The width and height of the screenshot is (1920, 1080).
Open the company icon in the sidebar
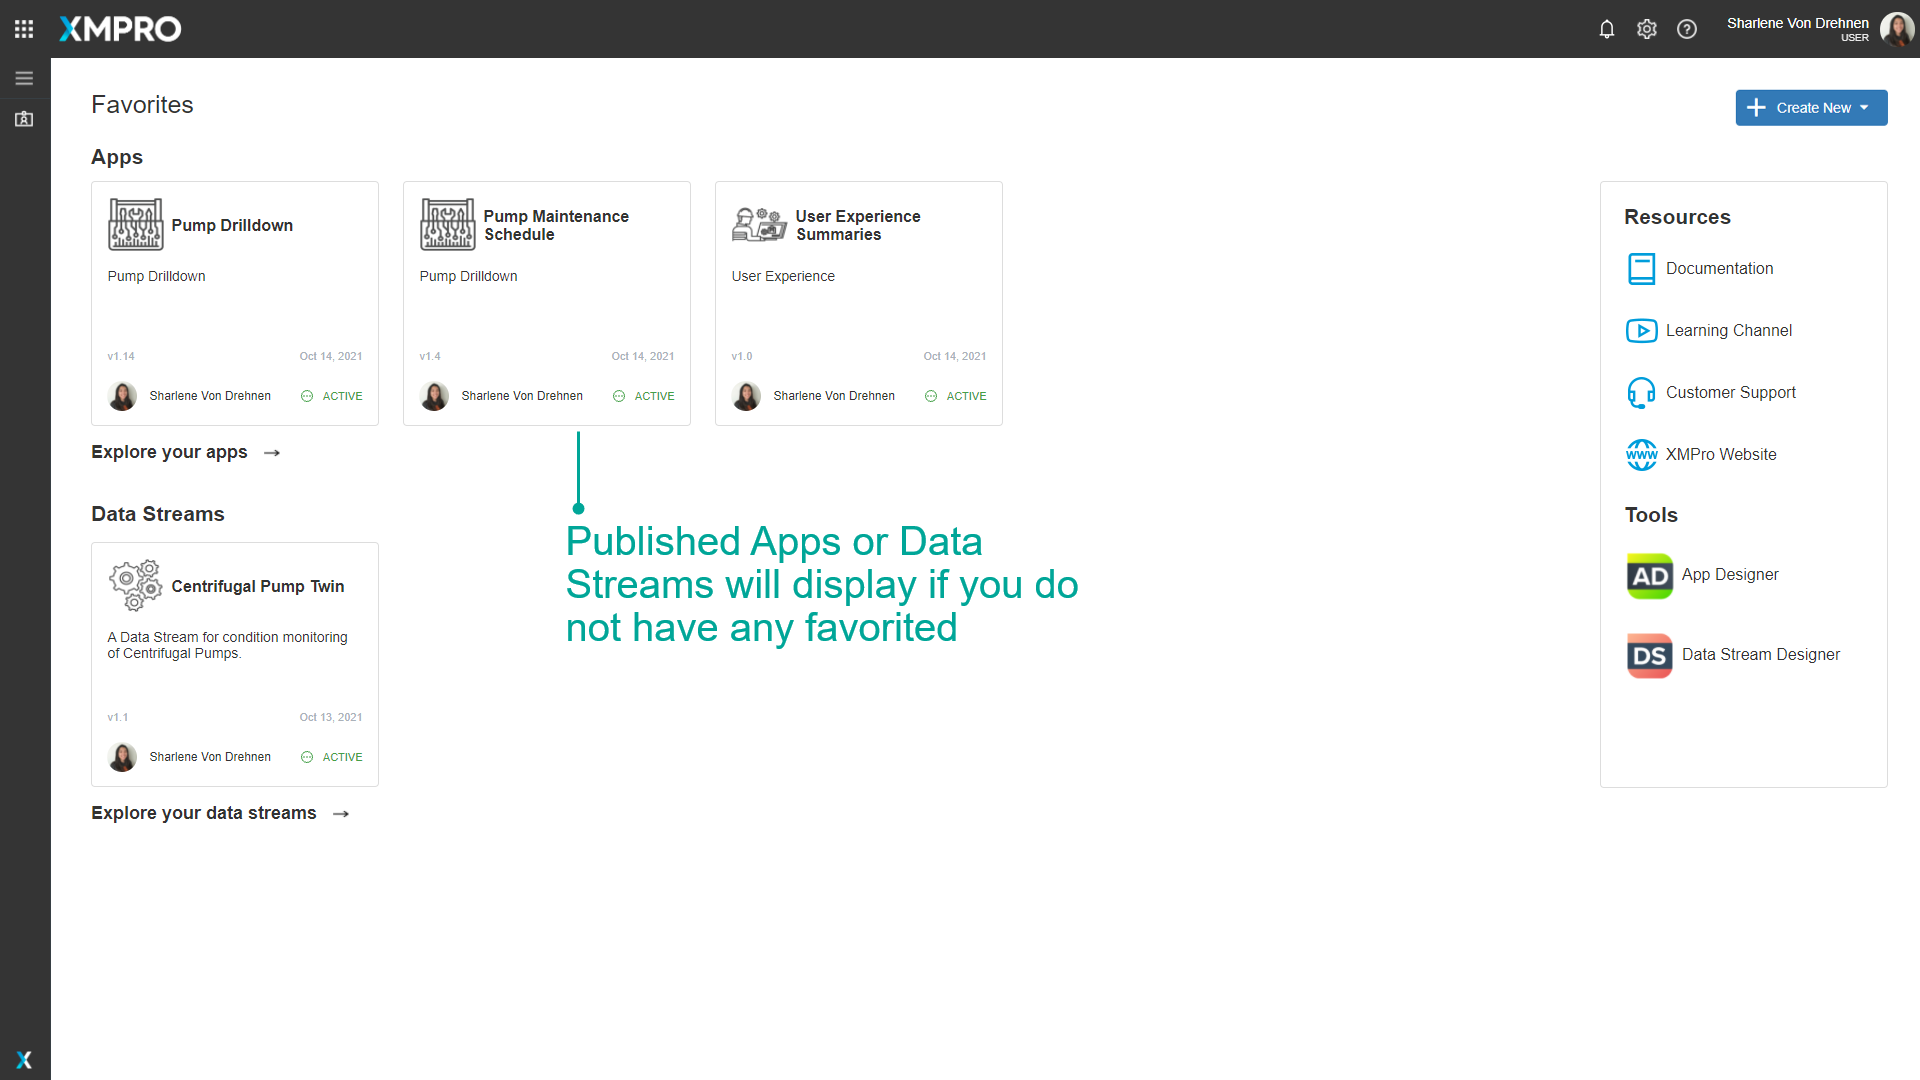(x=24, y=118)
